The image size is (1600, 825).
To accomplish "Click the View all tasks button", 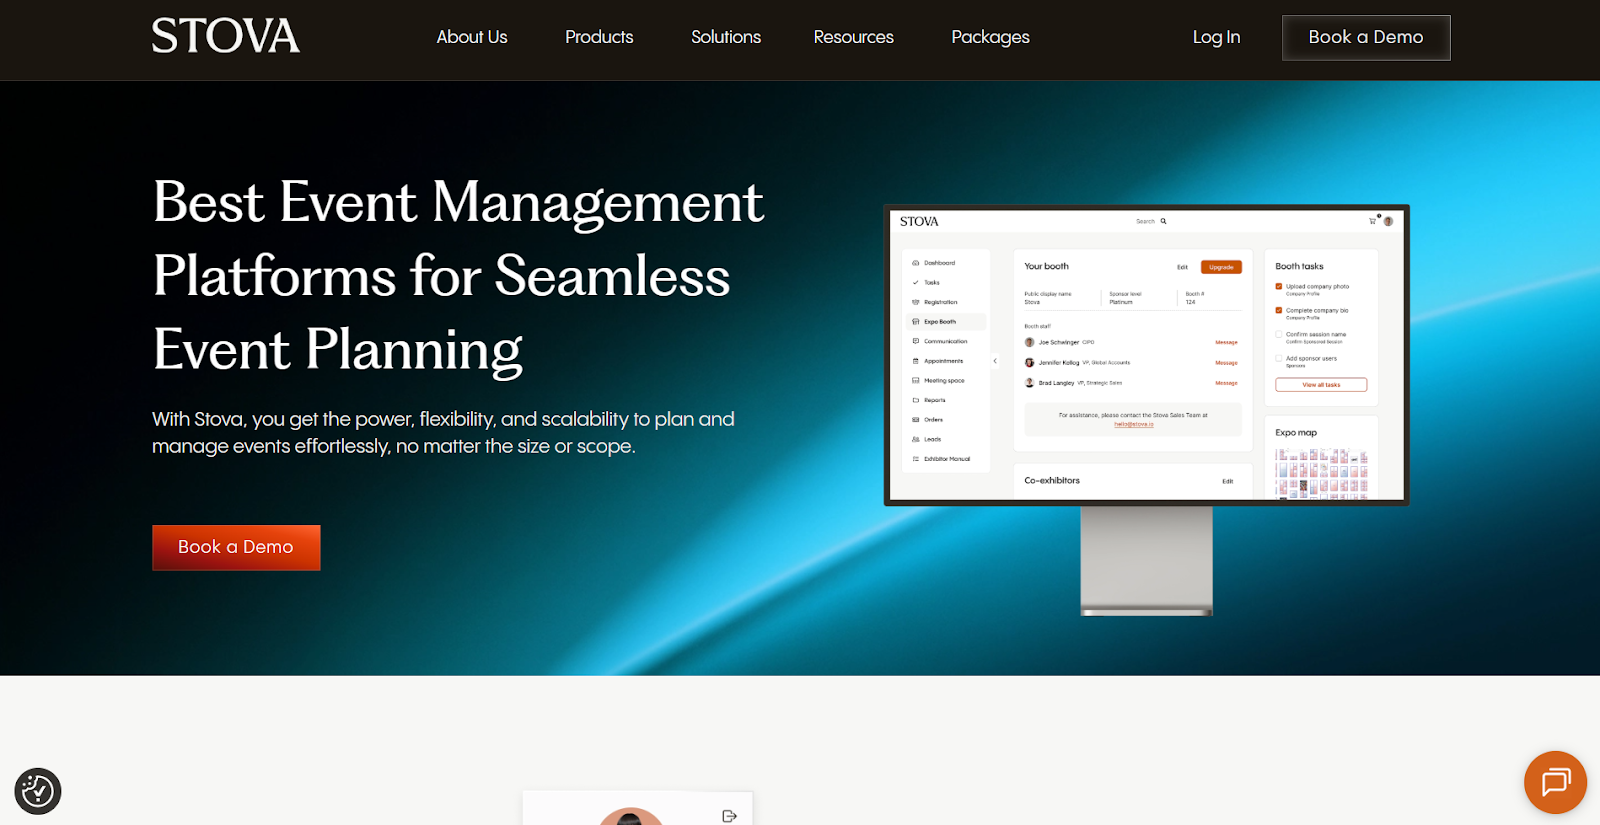I will click(1321, 385).
